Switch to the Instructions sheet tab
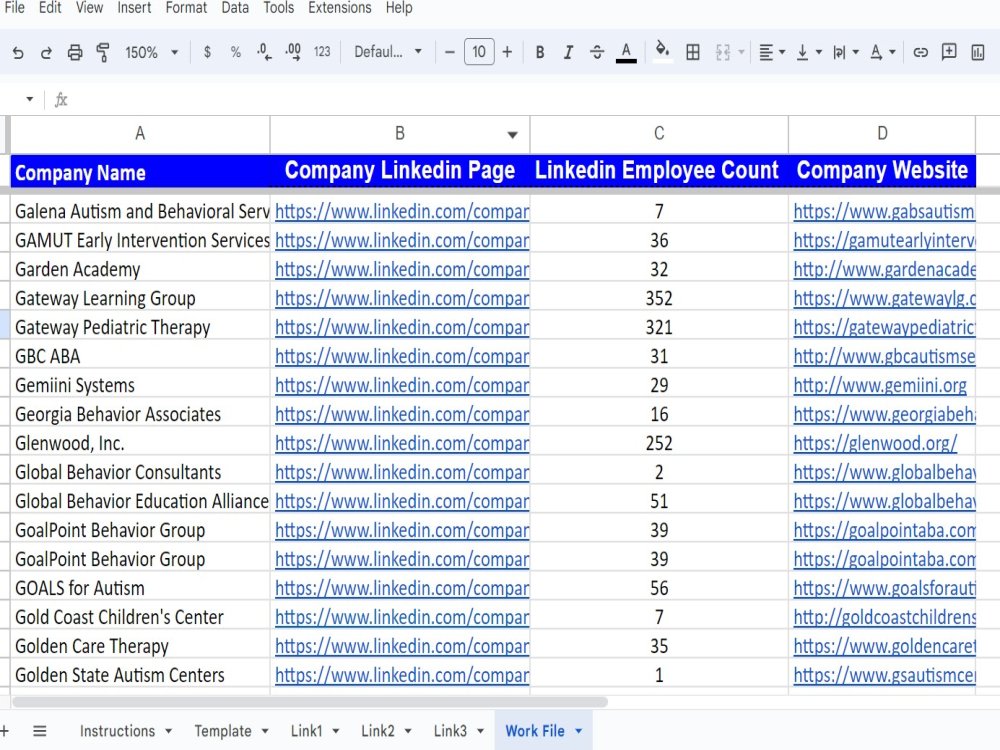This screenshot has width=1000, height=750. pos(116,730)
